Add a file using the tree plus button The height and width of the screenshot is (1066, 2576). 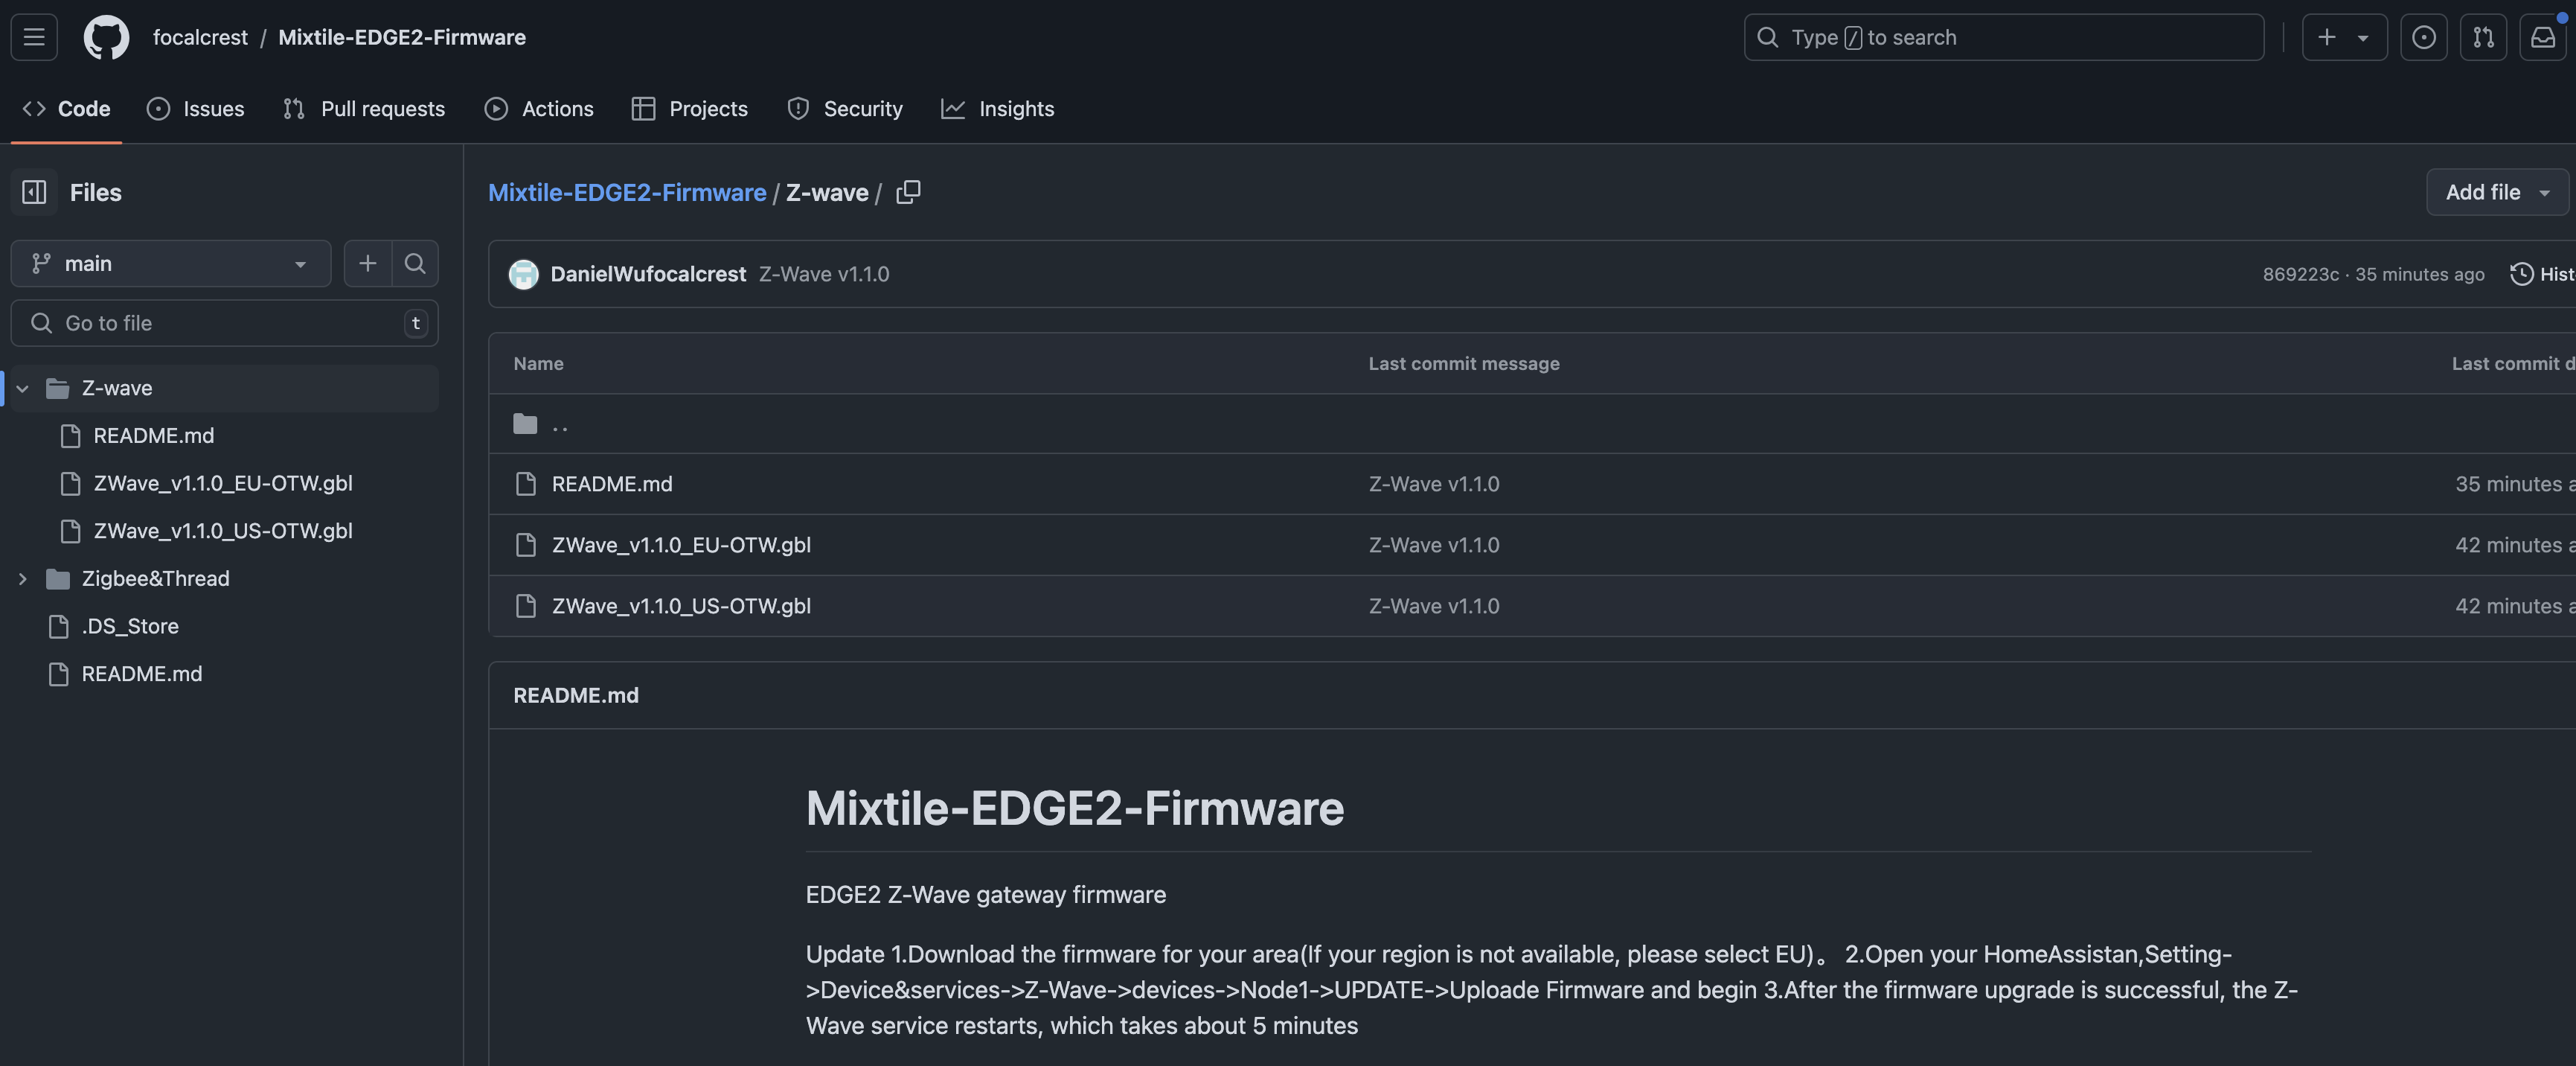[x=367, y=263]
